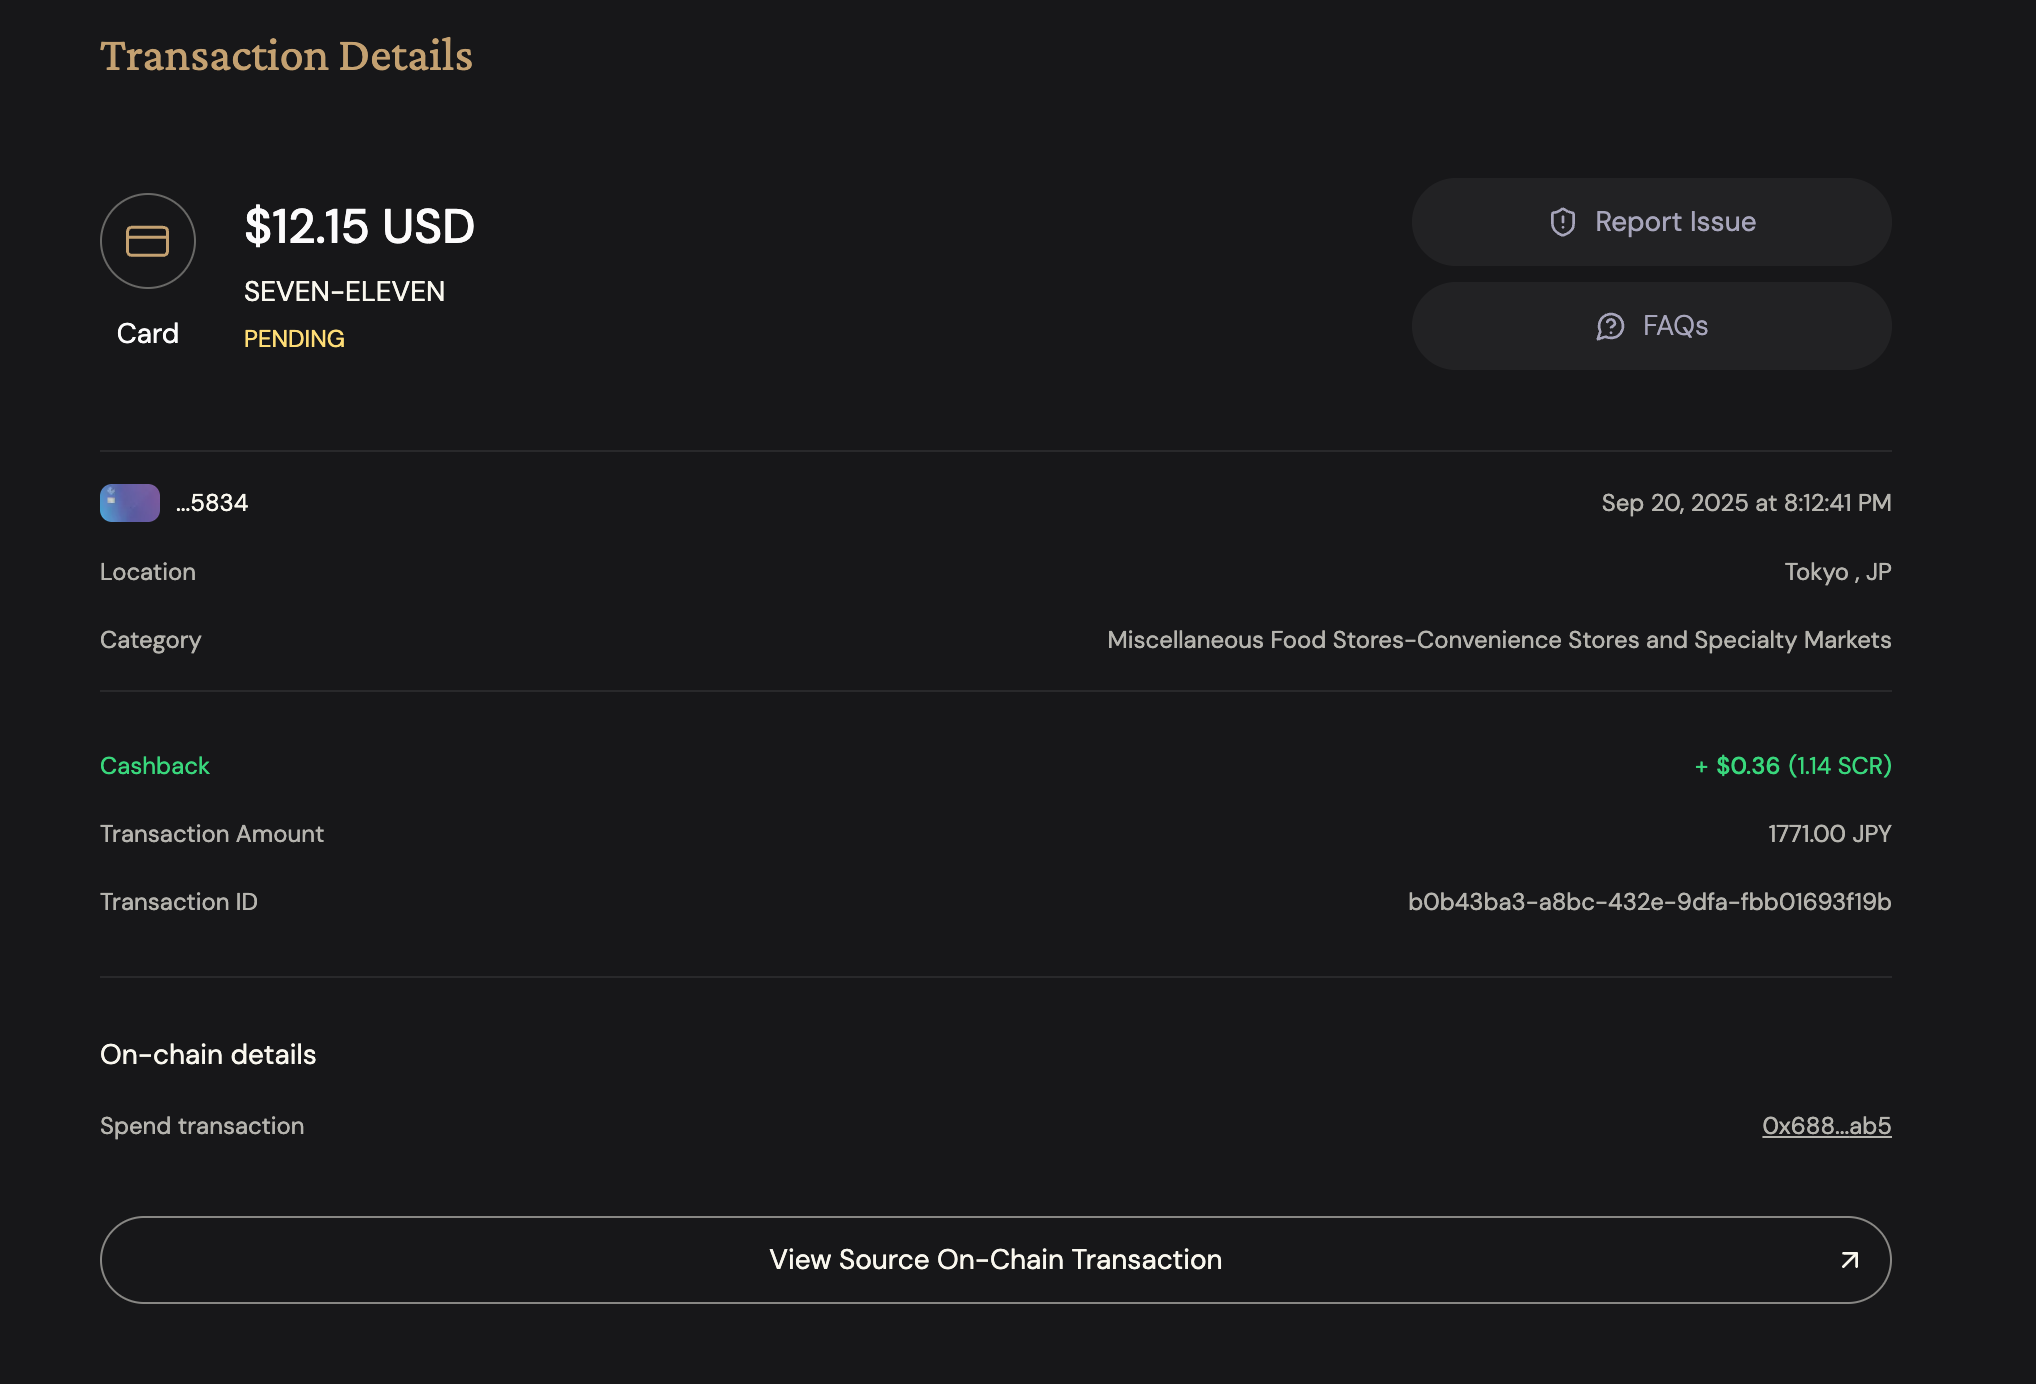
Task: Click the card icon in the circle
Action: pos(147,241)
